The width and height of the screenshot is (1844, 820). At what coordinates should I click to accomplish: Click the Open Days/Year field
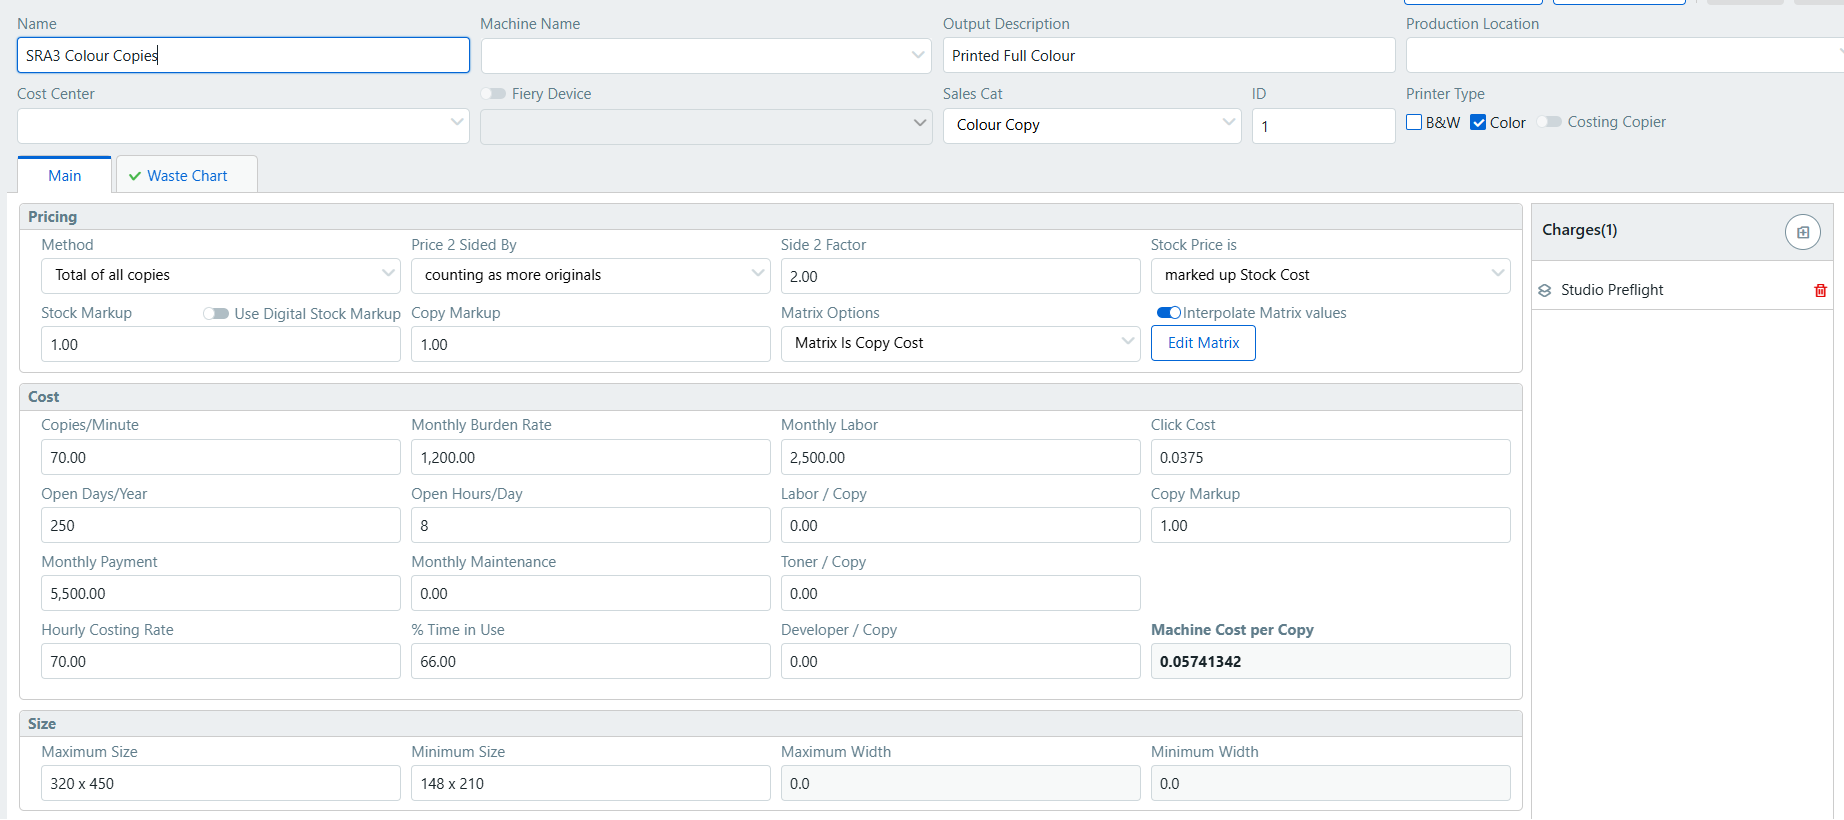(220, 525)
